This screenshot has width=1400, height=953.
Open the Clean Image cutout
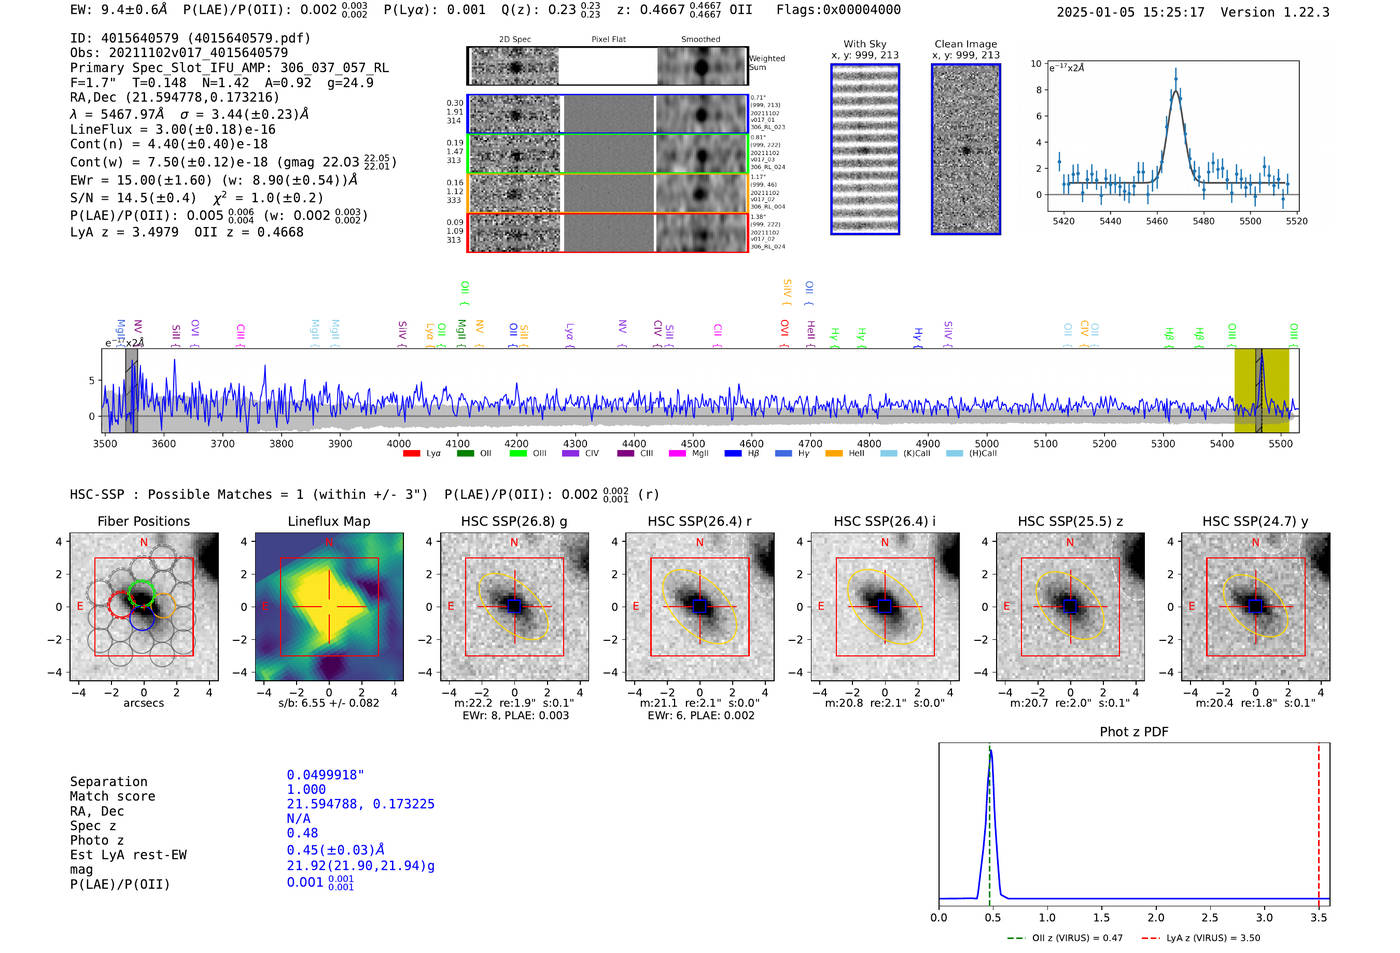point(966,149)
